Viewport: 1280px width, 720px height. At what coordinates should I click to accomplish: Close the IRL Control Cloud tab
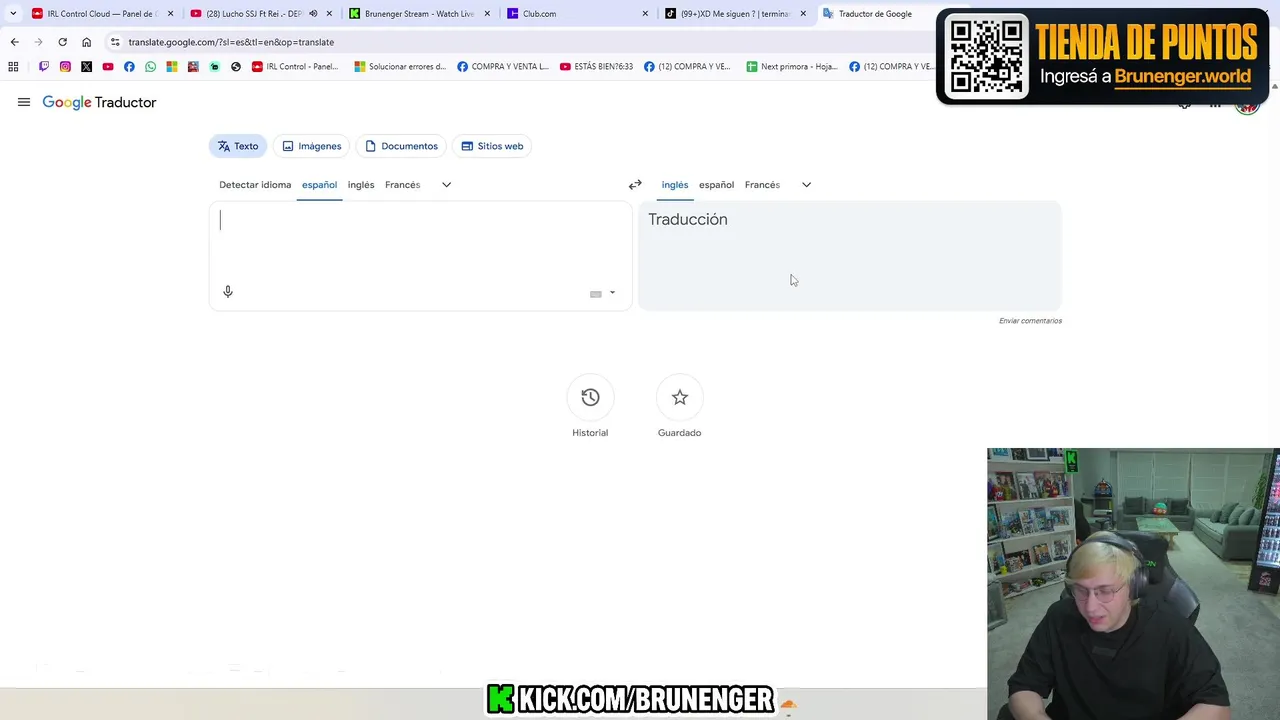pos(170,14)
